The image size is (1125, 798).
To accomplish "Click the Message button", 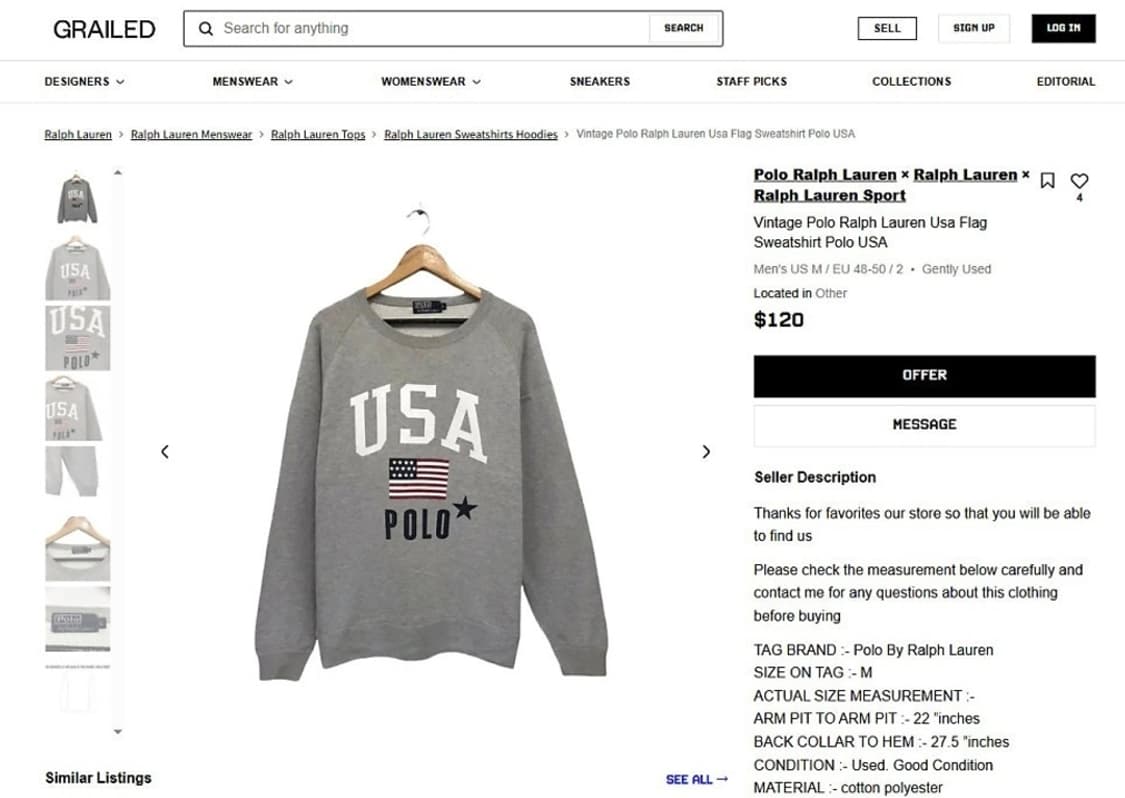I will click(924, 425).
